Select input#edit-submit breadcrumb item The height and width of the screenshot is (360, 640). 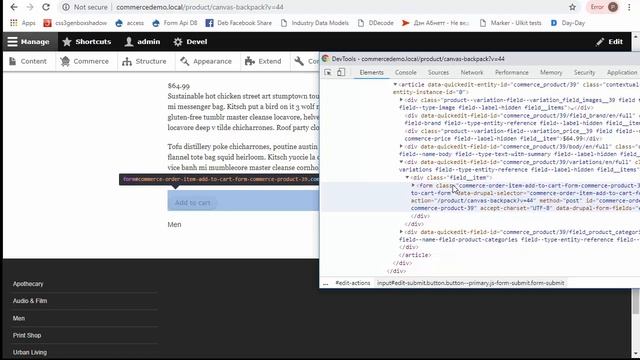coord(471,283)
